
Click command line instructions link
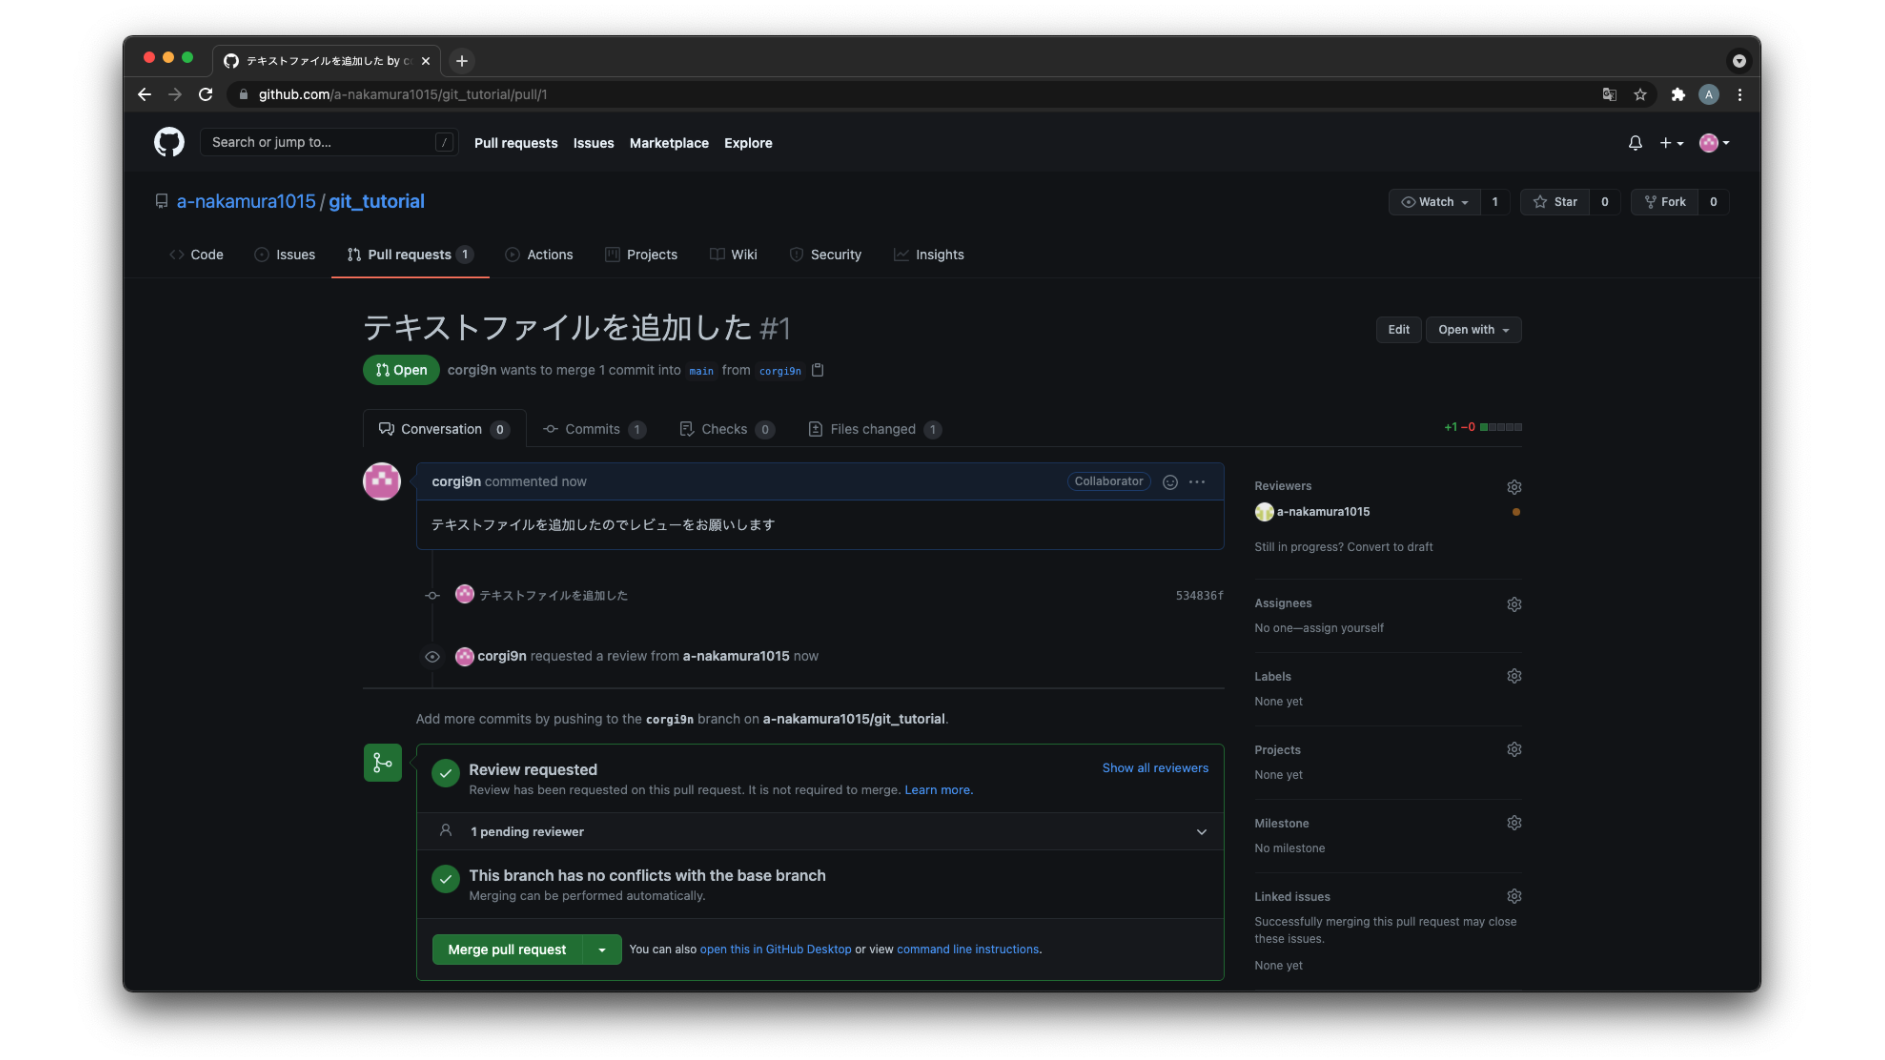[x=967, y=950]
